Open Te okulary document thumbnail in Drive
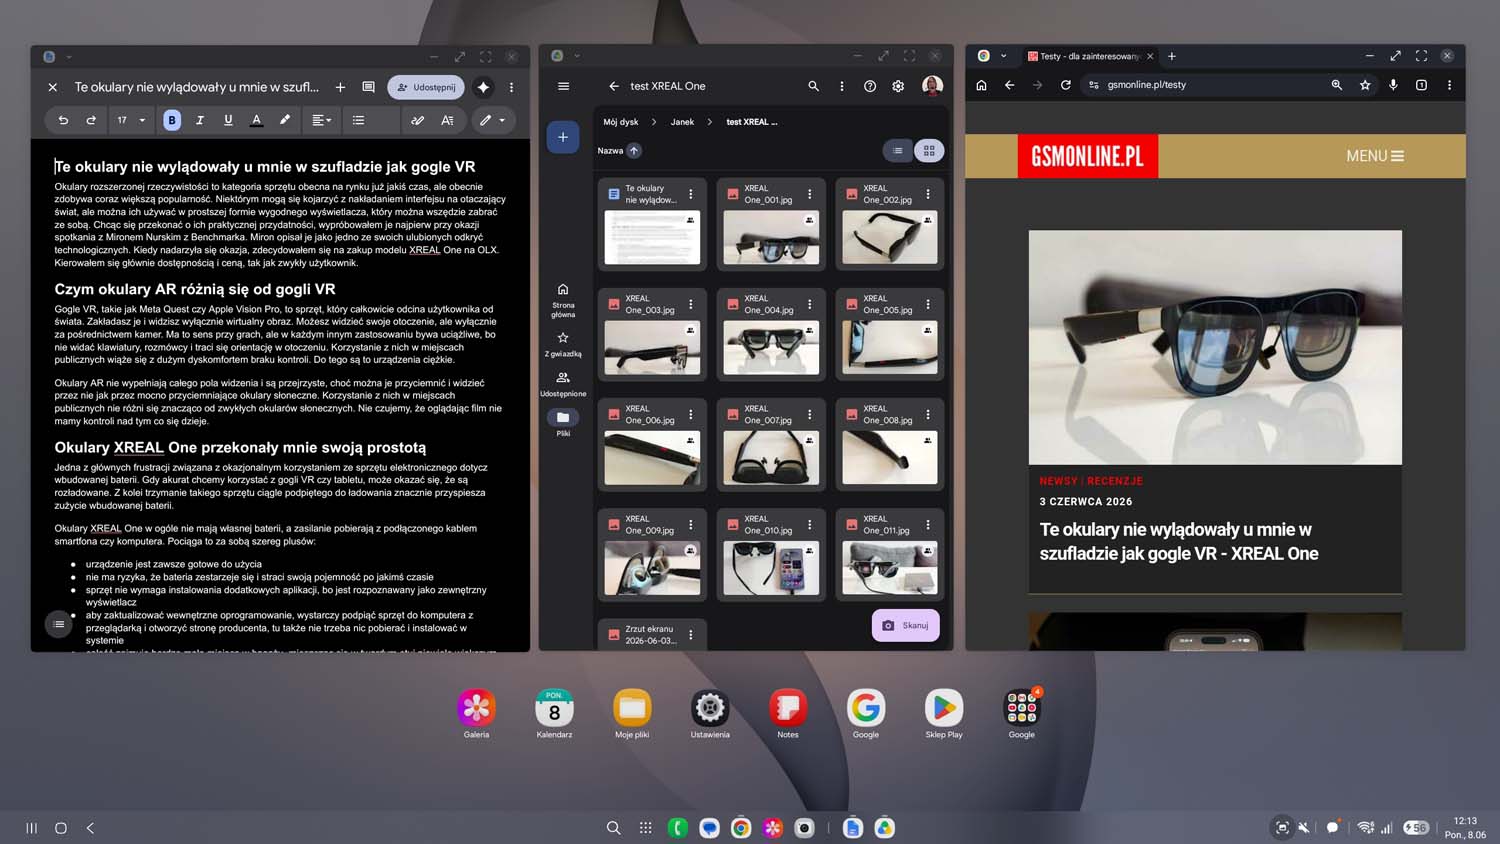This screenshot has height=844, width=1500. [652, 237]
